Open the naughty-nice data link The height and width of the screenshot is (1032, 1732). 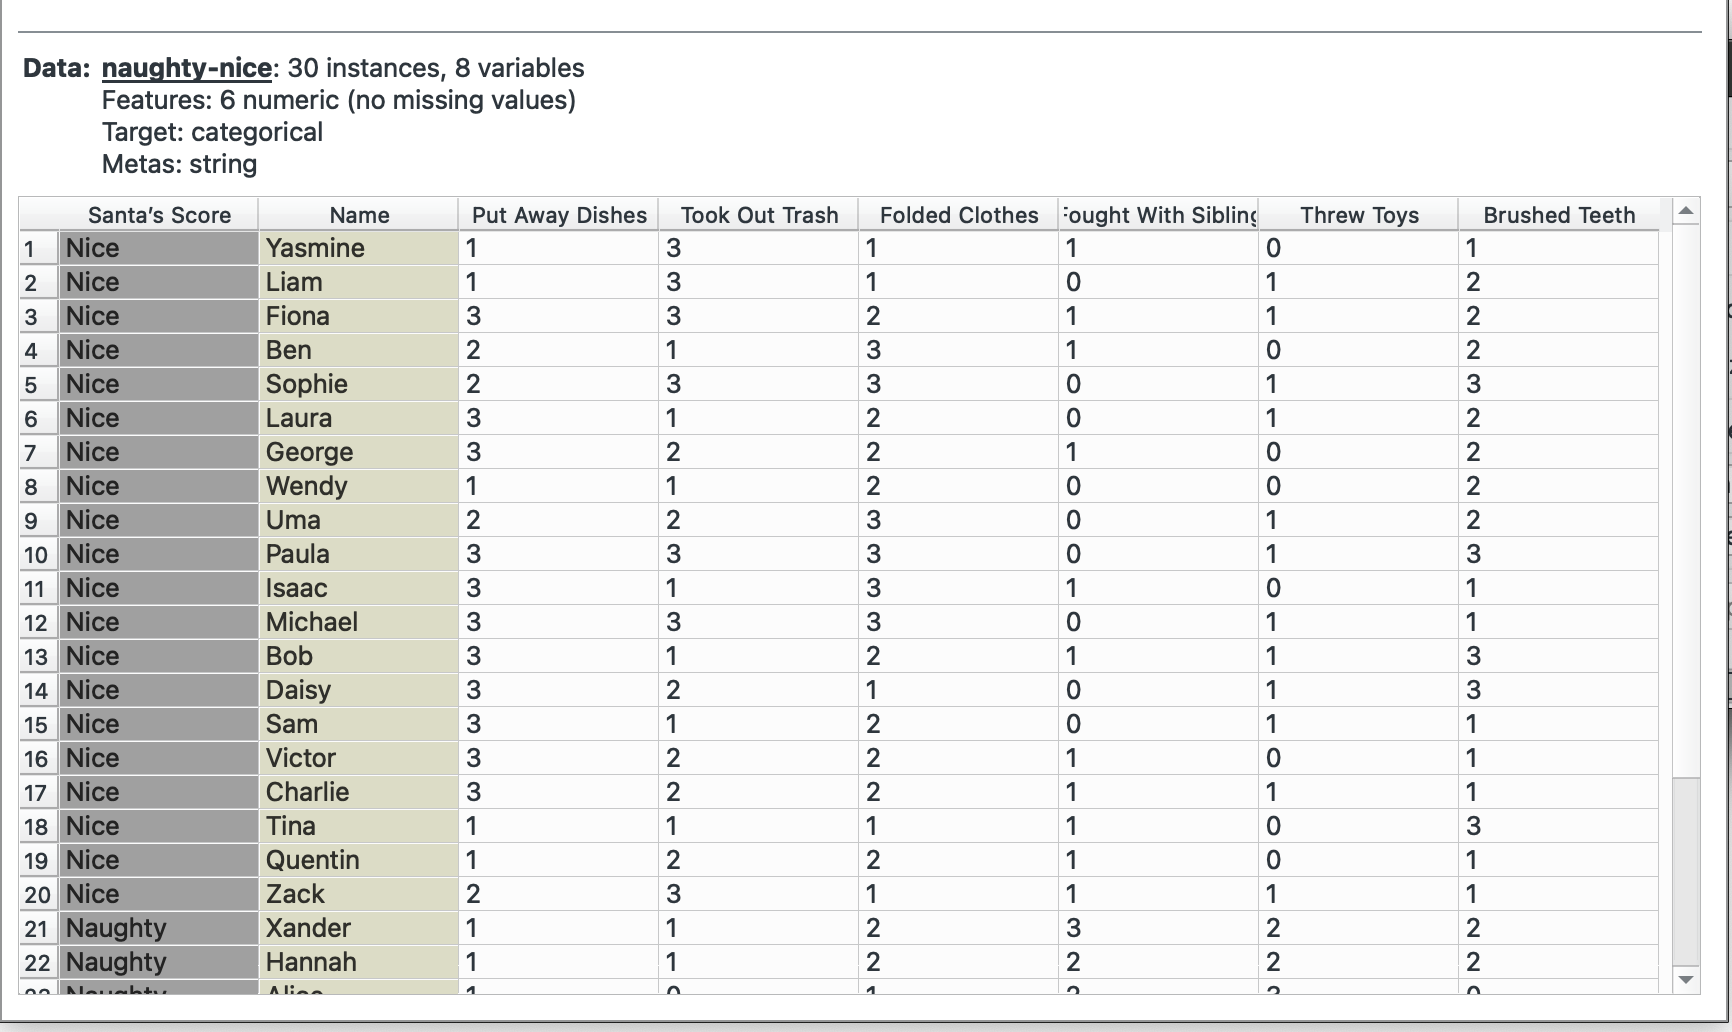pos(187,68)
